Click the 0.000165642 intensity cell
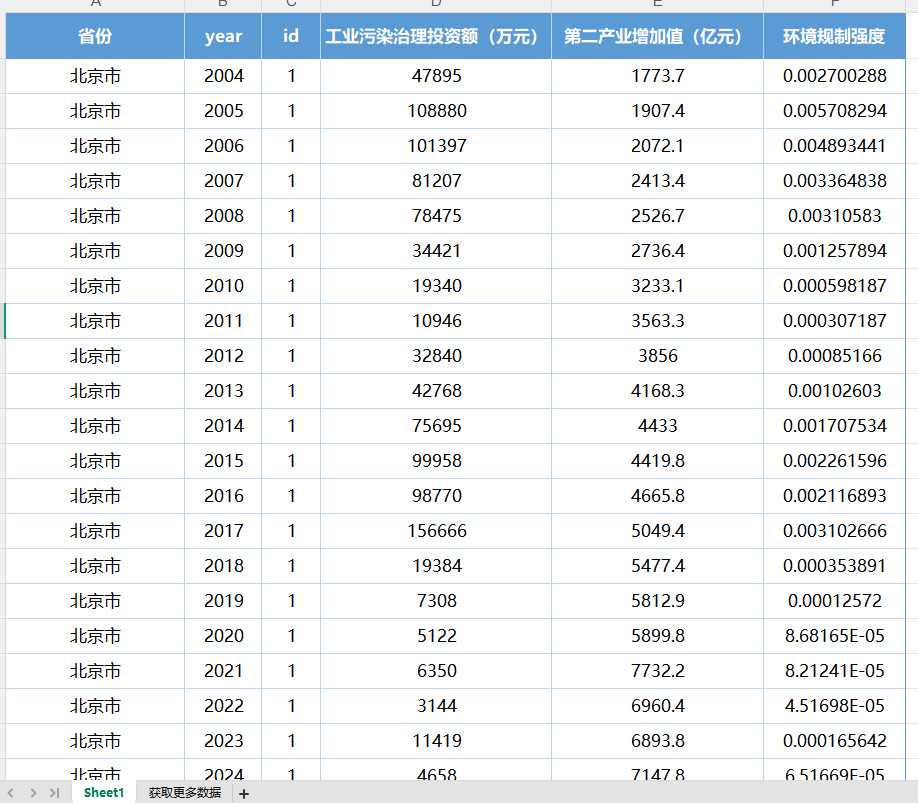The height and width of the screenshot is (803, 918). (x=834, y=741)
